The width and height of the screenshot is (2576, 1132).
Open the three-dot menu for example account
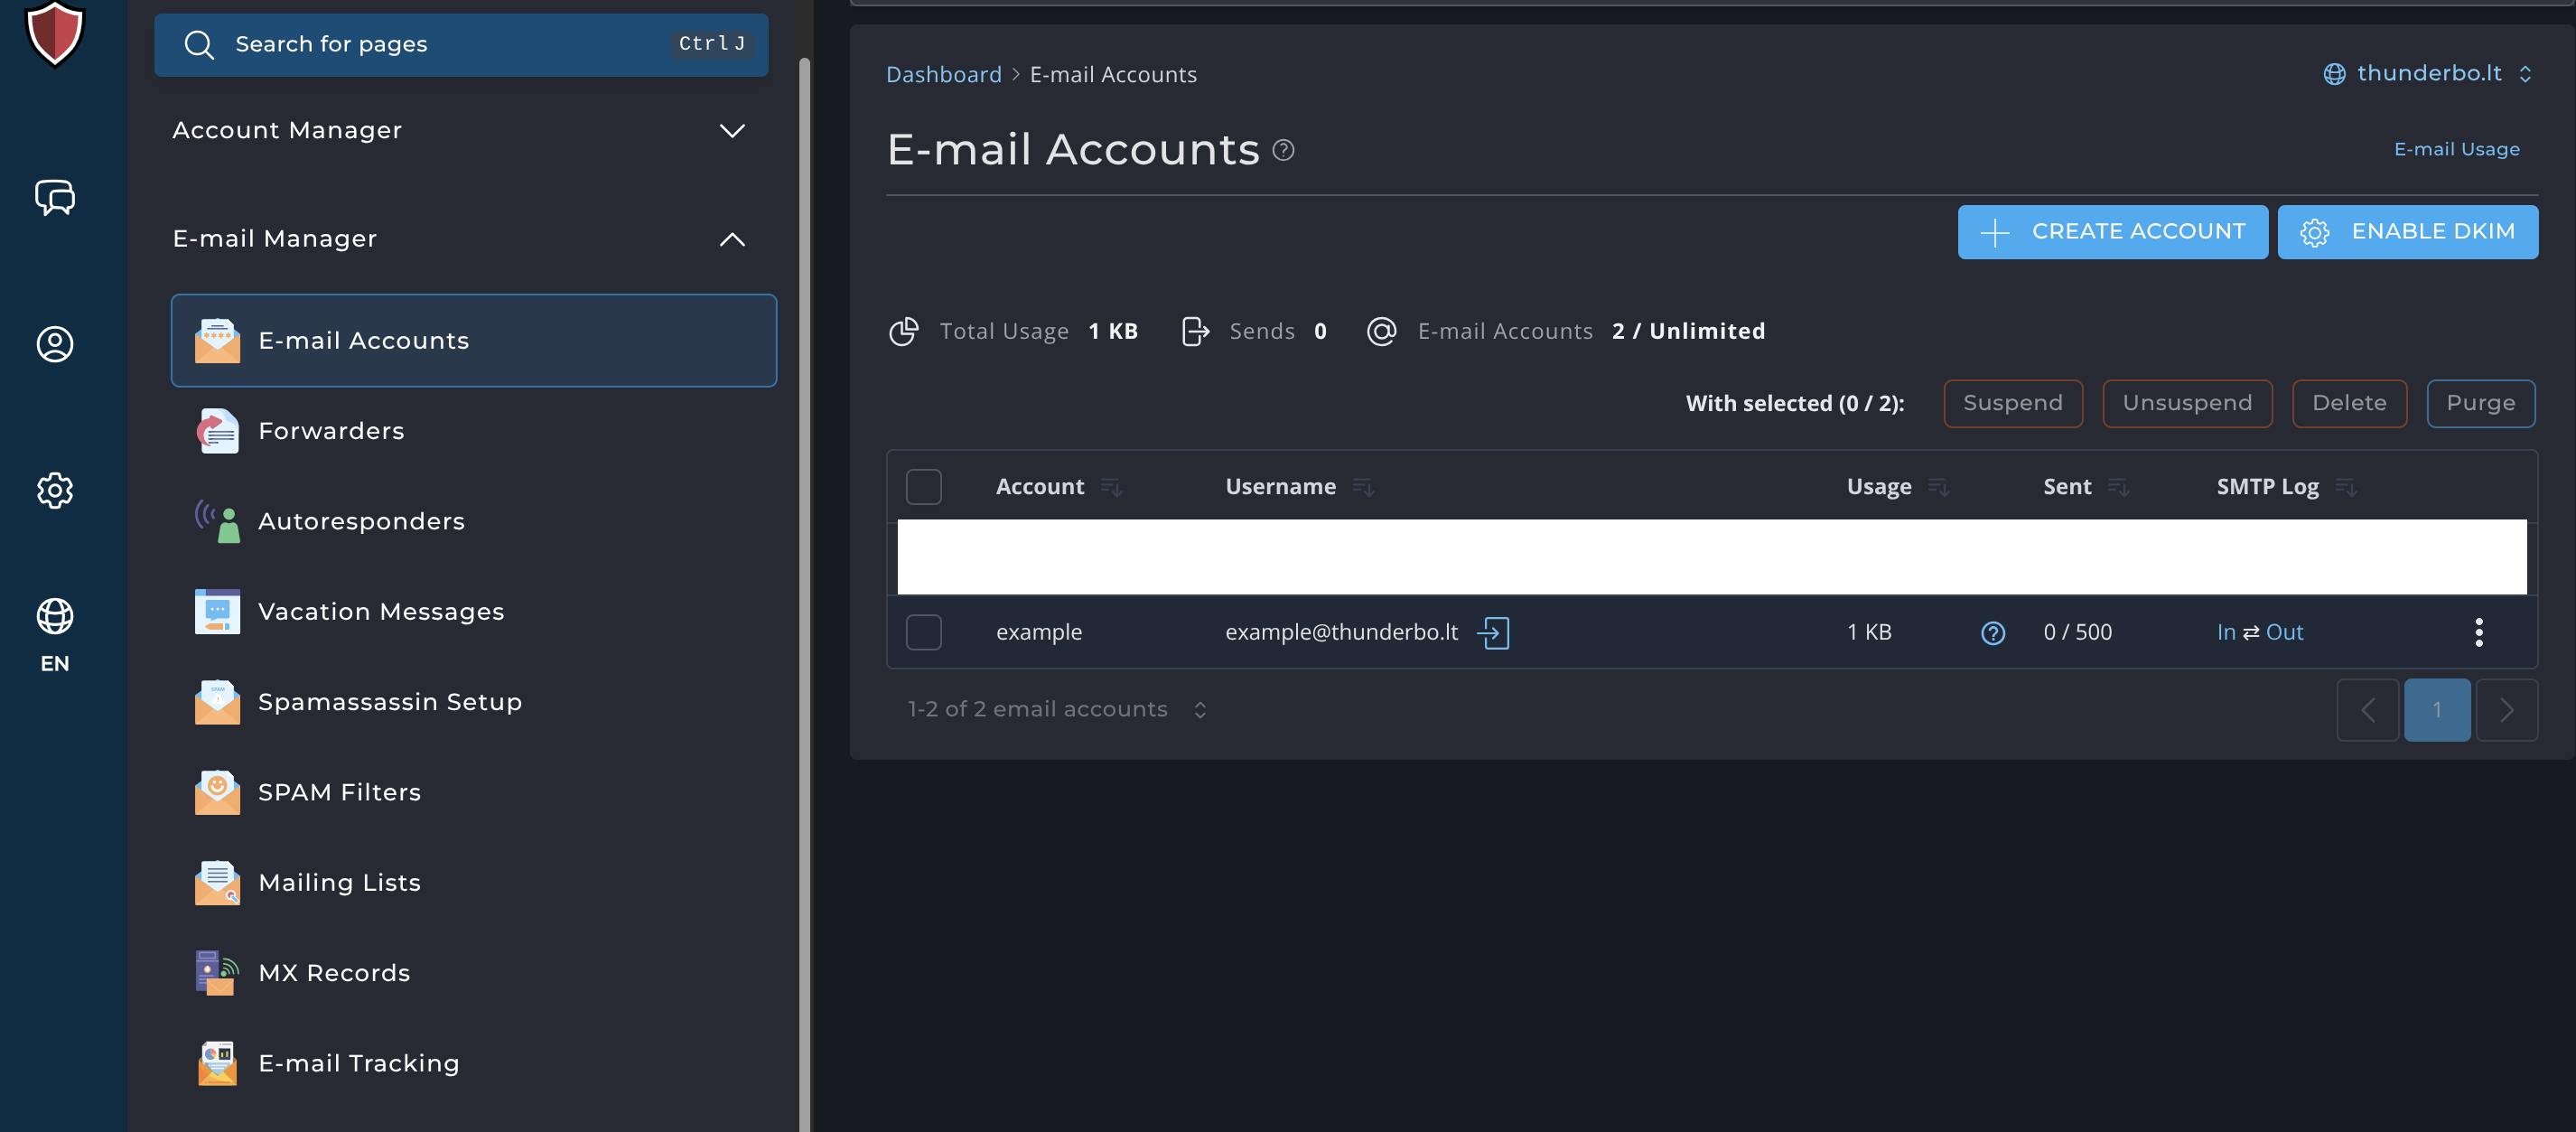point(2478,632)
